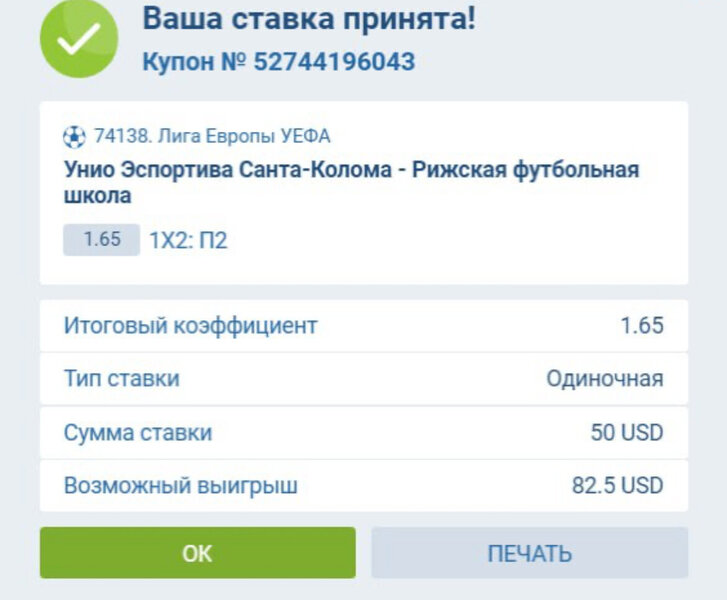Click the ПЕЧАТЬ print button
Image resolution: width=727 pixels, height=600 pixels.
pyautogui.click(x=529, y=553)
